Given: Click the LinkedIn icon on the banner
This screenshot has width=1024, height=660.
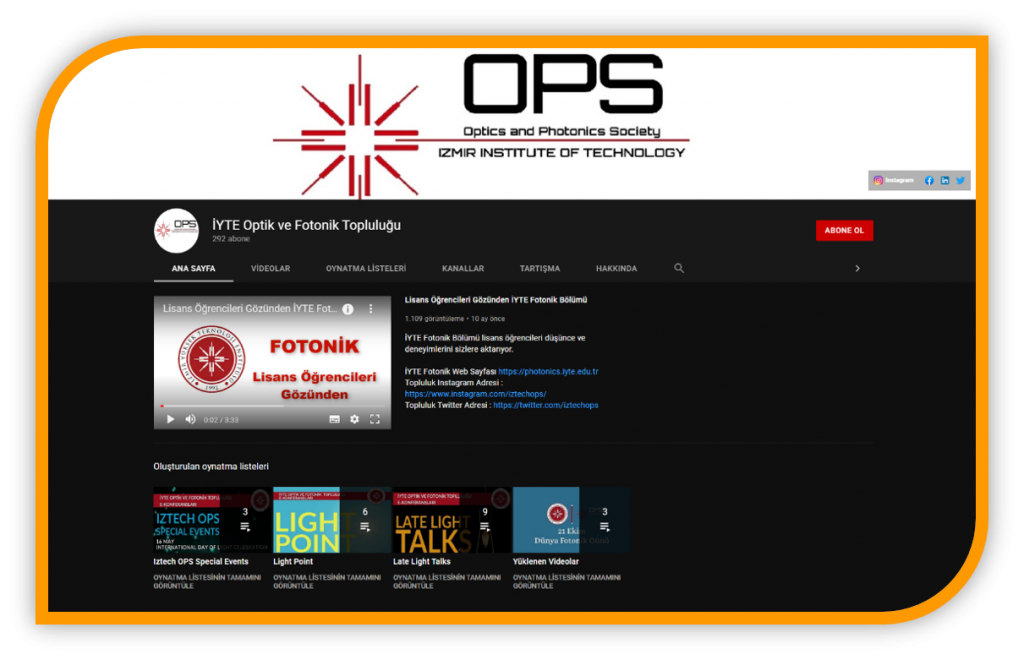Looking at the screenshot, I should click(945, 180).
